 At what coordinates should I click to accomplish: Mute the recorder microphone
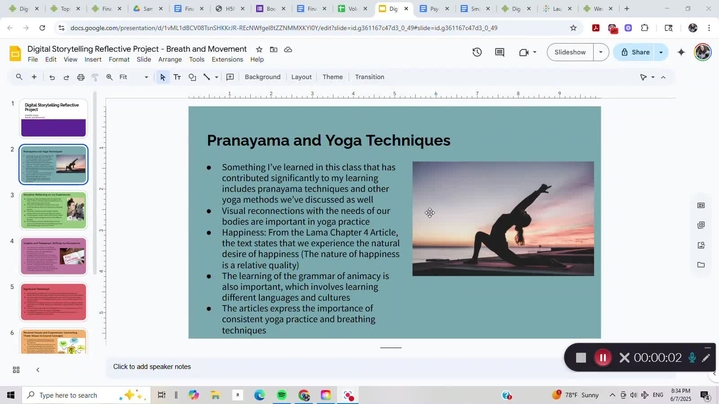click(x=691, y=357)
